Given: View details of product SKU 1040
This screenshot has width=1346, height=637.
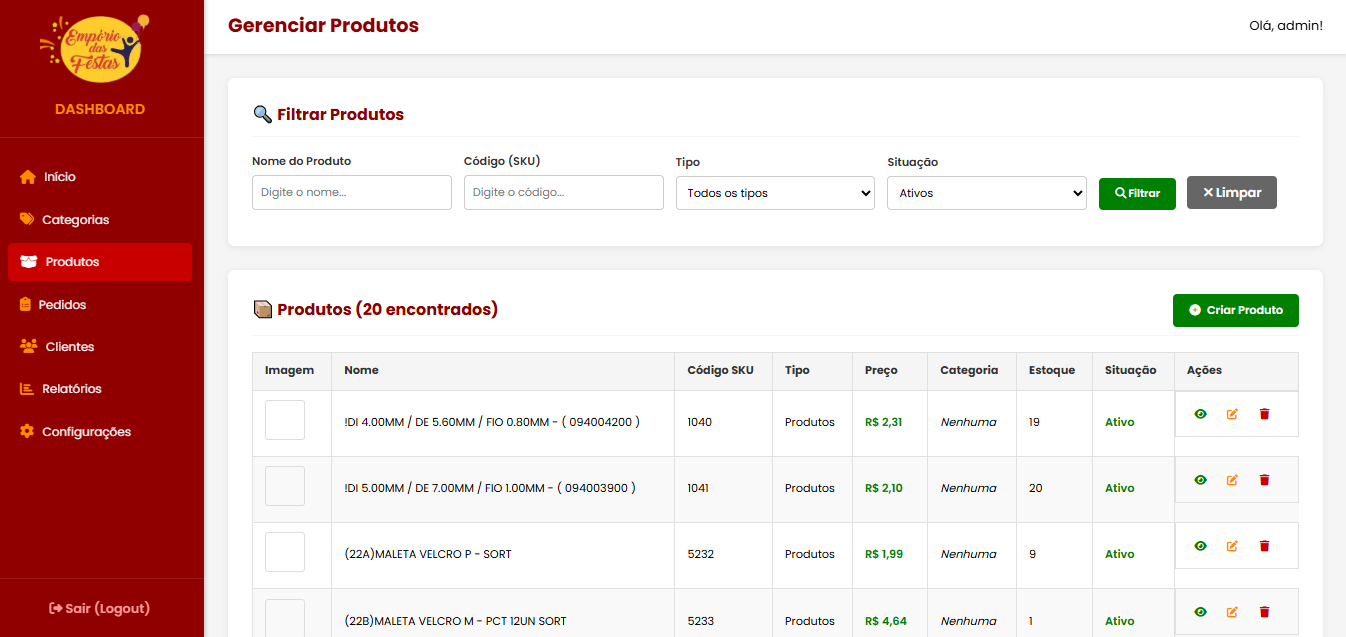Looking at the screenshot, I should point(1200,414).
